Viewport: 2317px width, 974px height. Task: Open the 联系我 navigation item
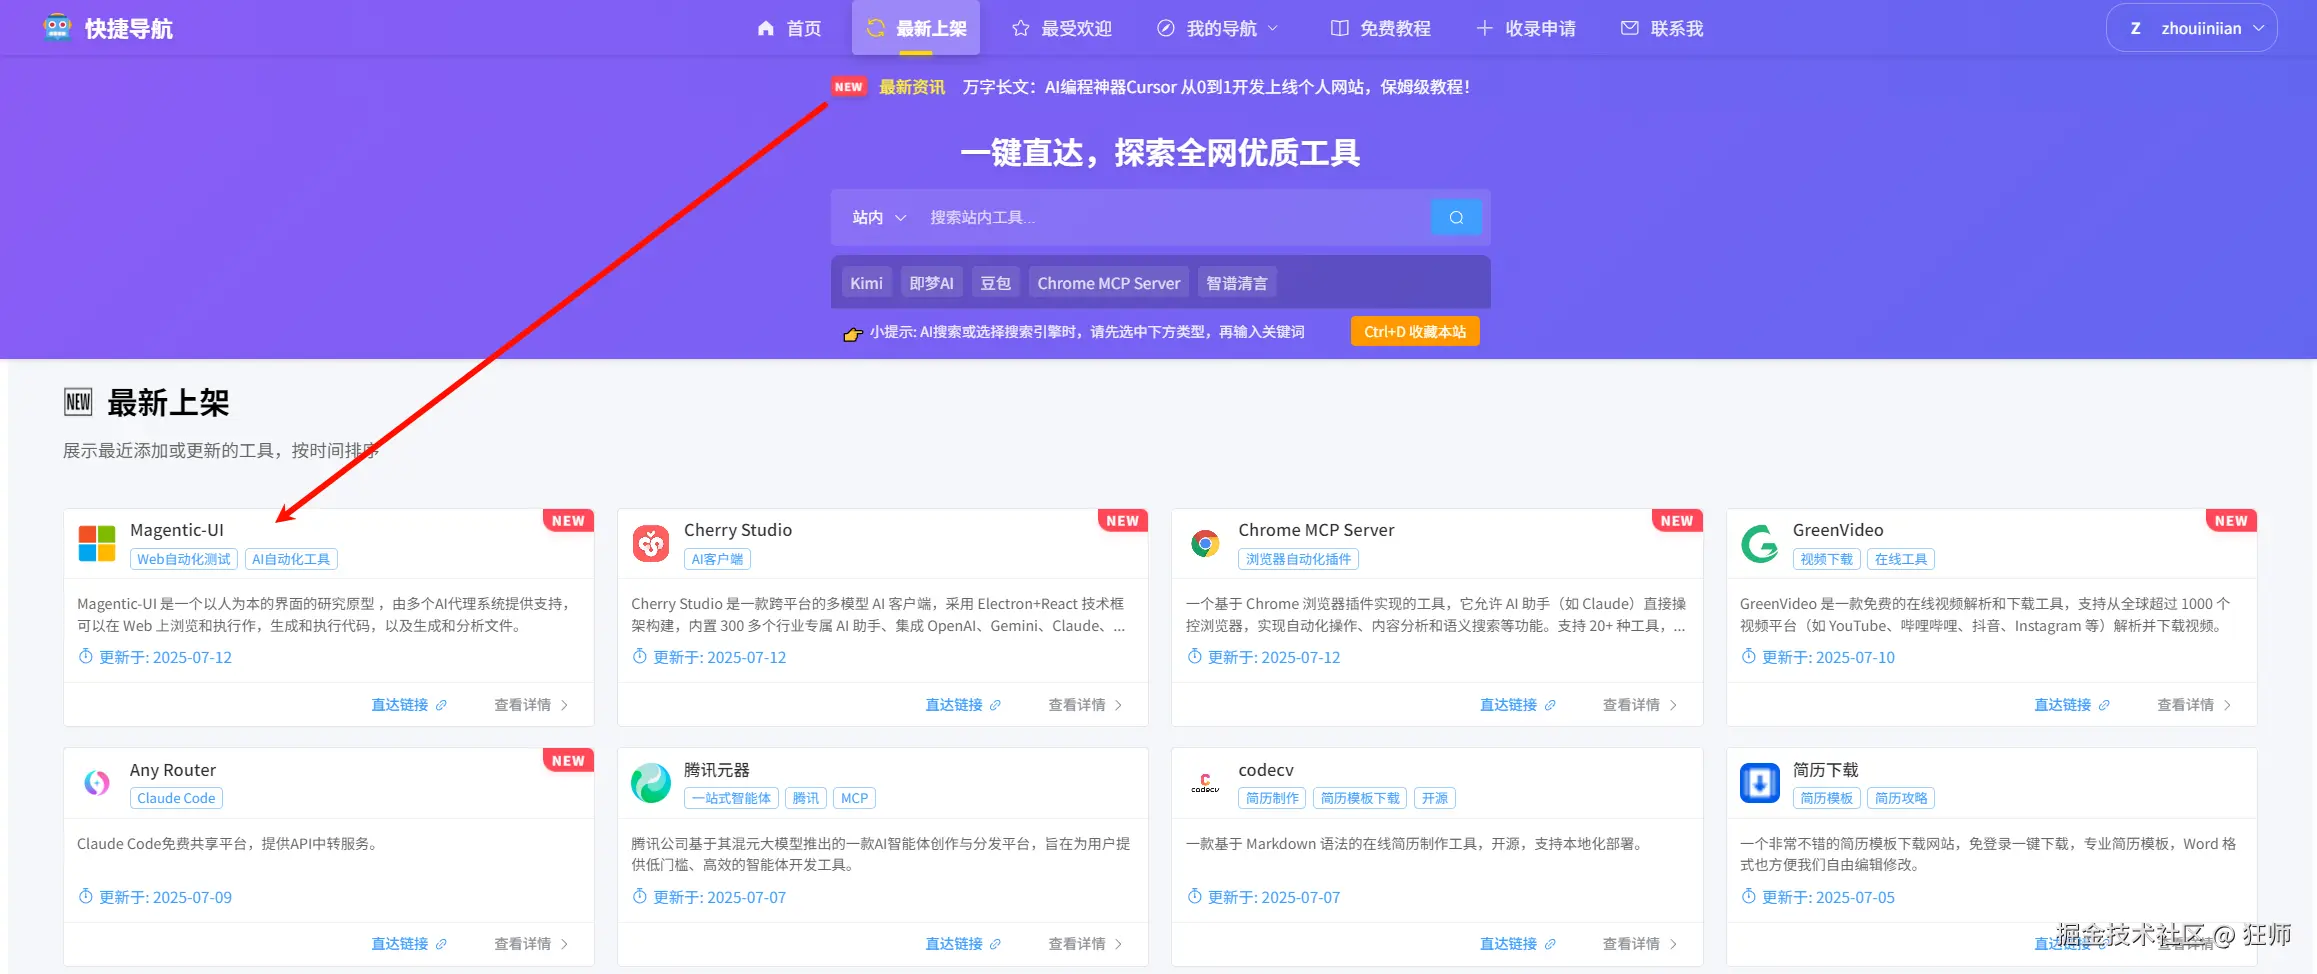pos(1662,28)
